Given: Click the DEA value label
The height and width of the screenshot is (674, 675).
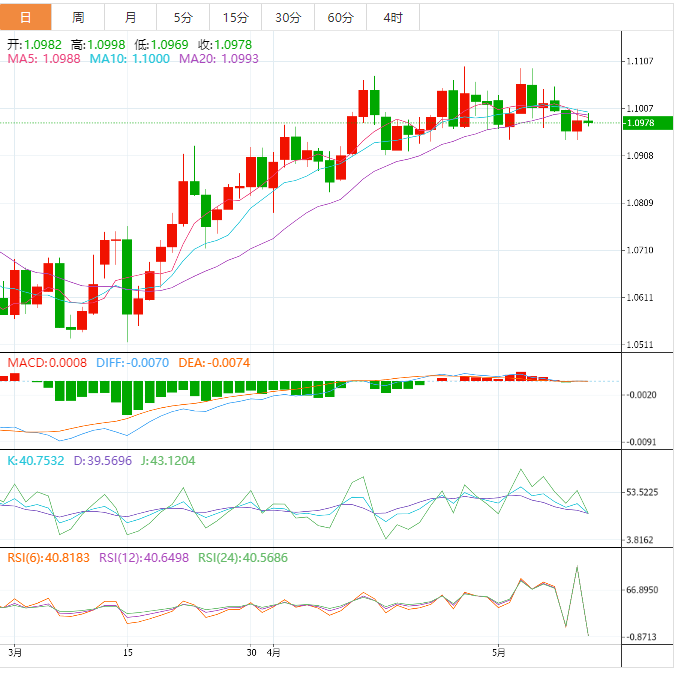Looking at the screenshot, I should [214, 362].
